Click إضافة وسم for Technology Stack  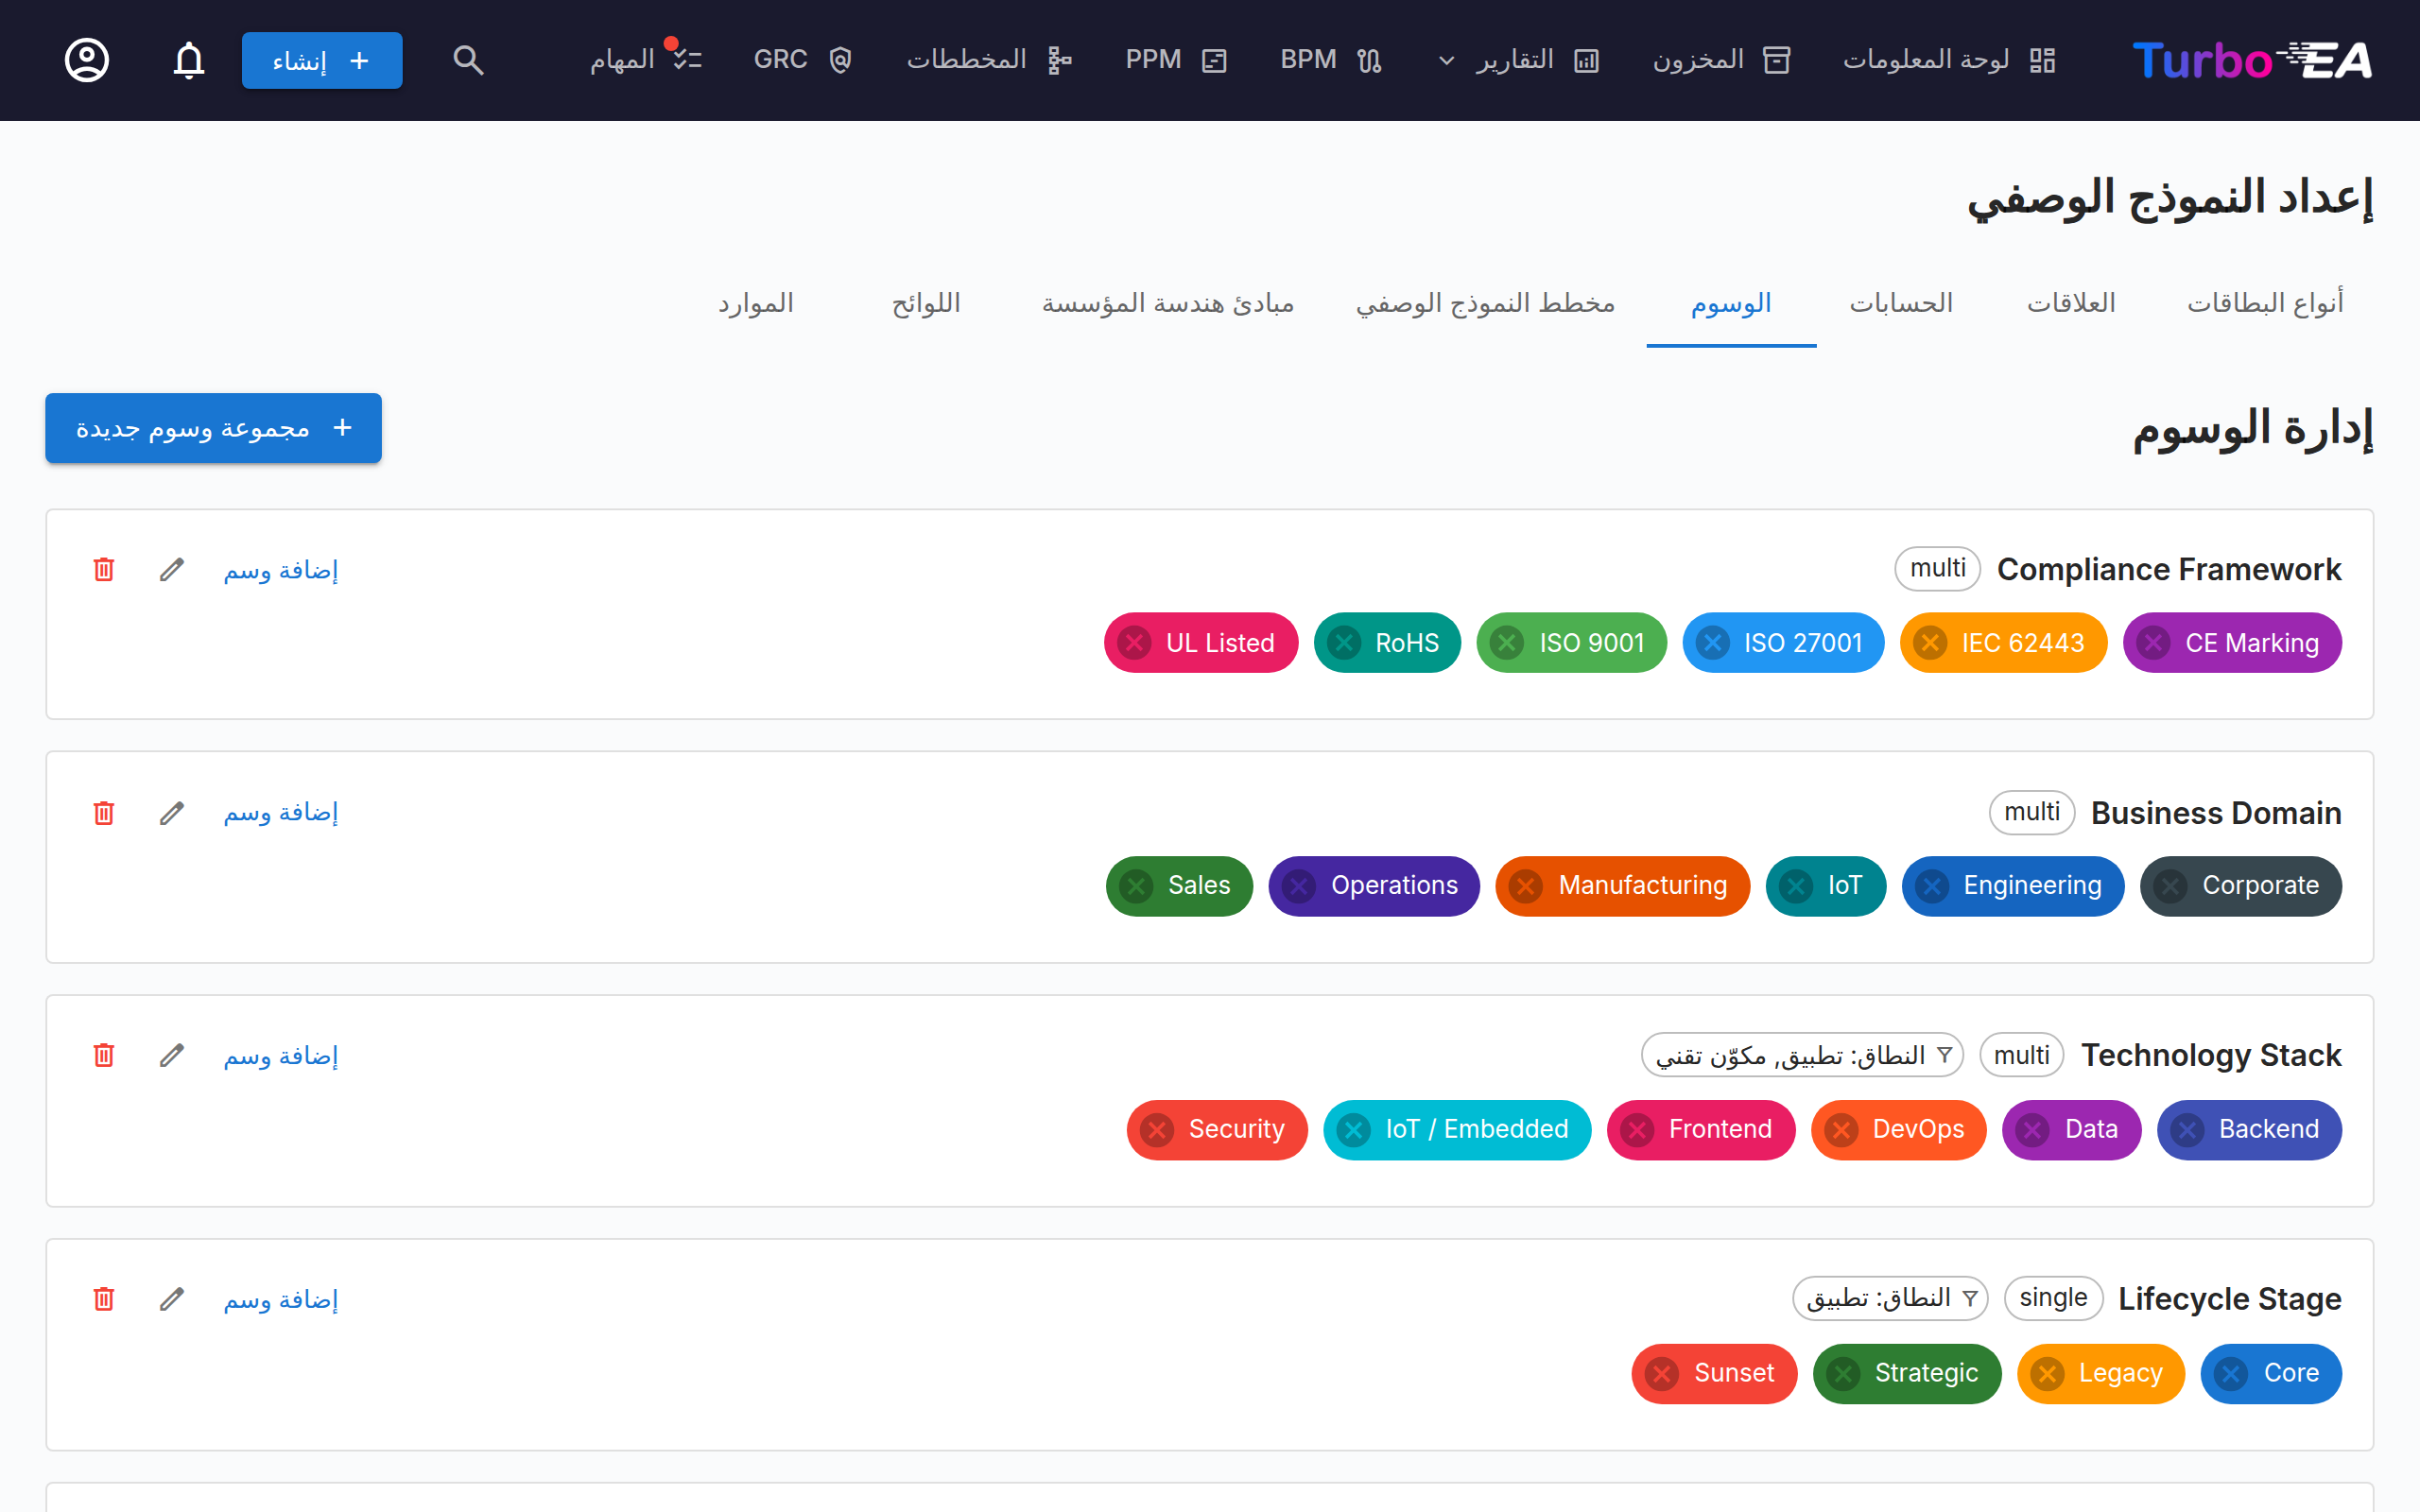(281, 1055)
